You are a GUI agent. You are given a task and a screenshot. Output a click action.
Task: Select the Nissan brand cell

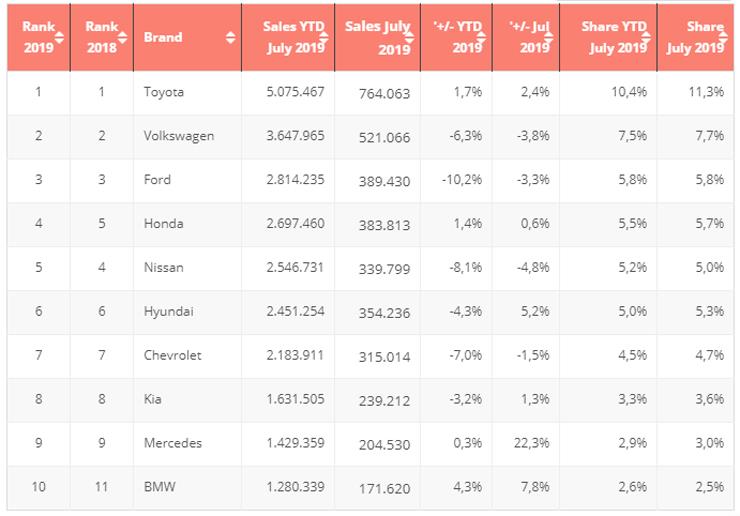[x=164, y=268]
